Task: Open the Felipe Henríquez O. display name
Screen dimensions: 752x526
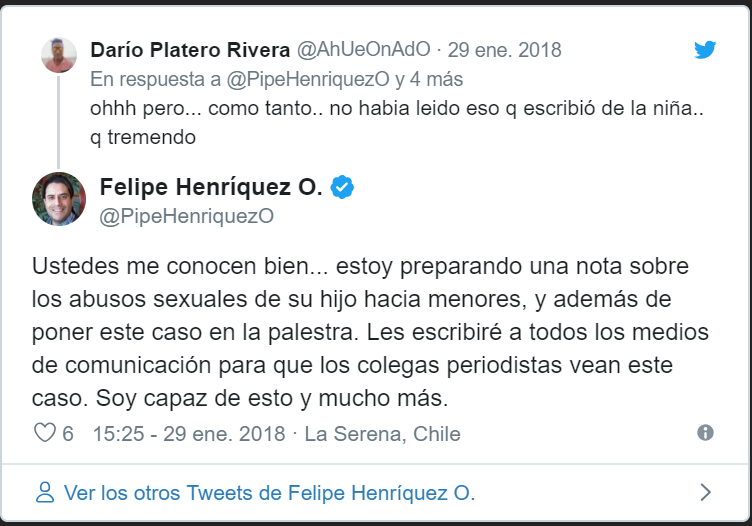Action: pyautogui.click(x=210, y=187)
